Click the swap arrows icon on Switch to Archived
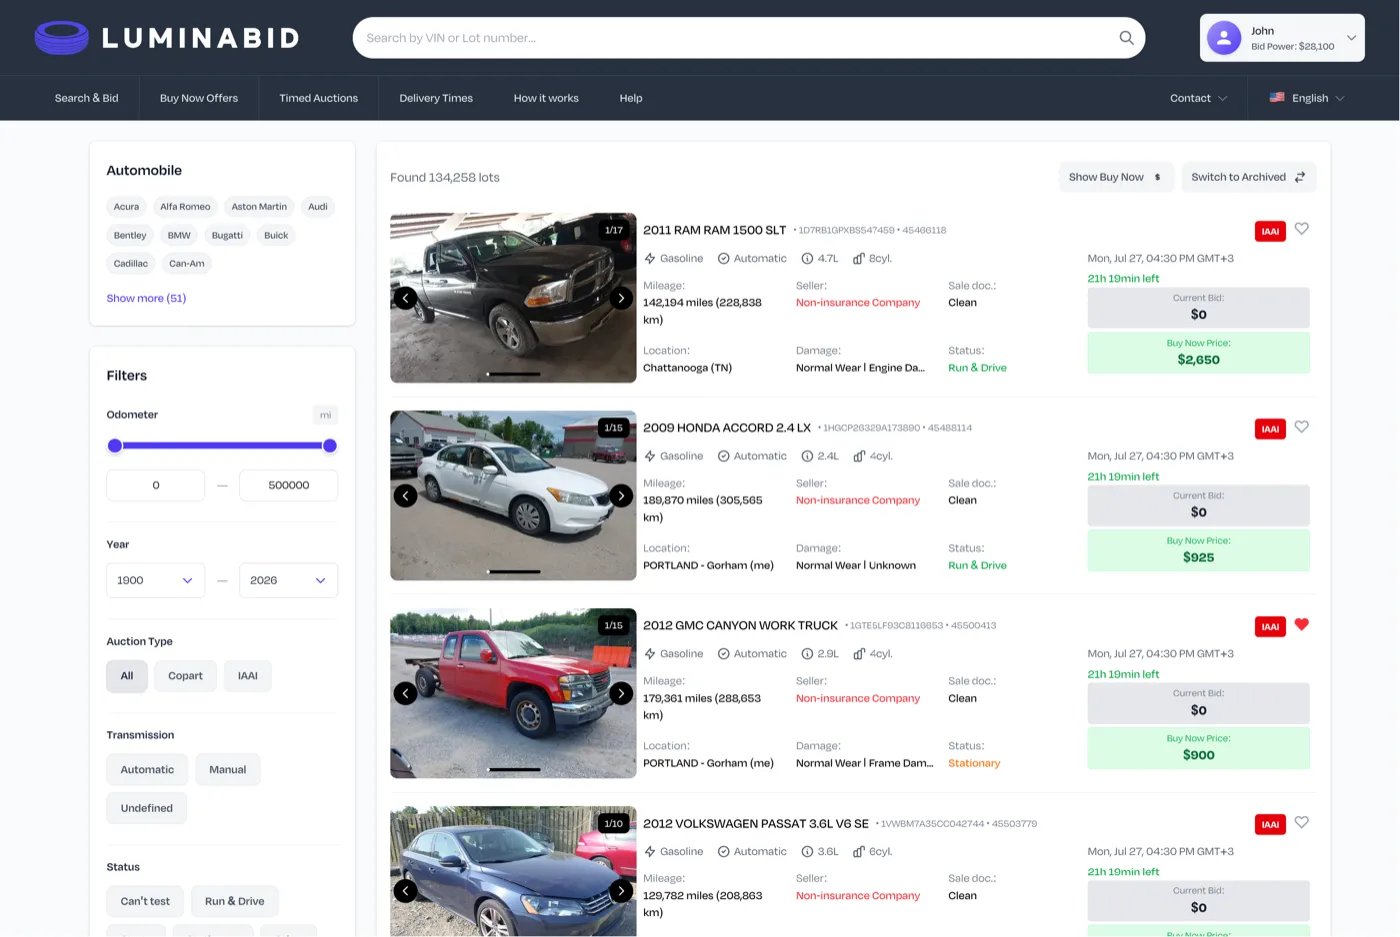 coord(1300,177)
